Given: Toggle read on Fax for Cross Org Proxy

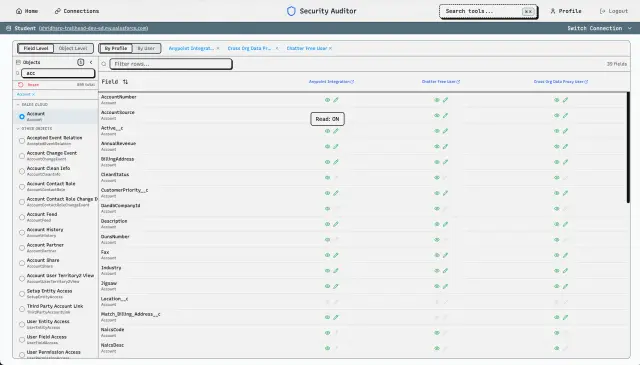Looking at the screenshot, I should coord(557,255).
